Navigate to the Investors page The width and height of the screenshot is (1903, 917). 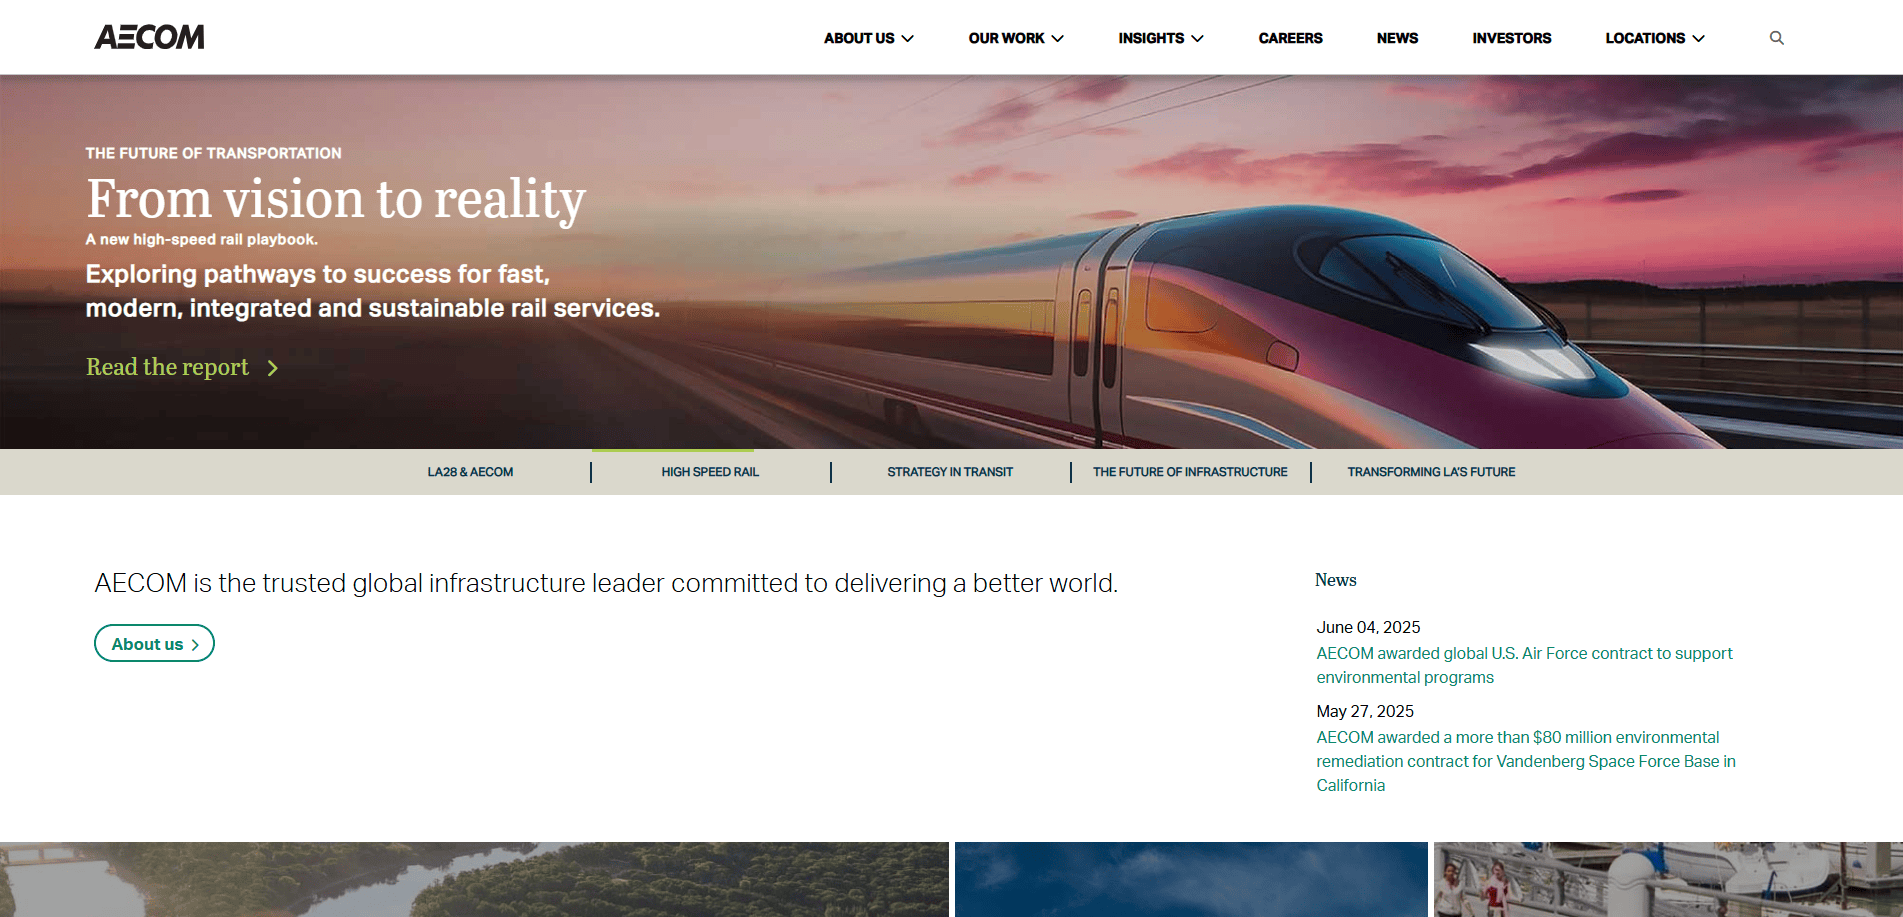(x=1511, y=38)
